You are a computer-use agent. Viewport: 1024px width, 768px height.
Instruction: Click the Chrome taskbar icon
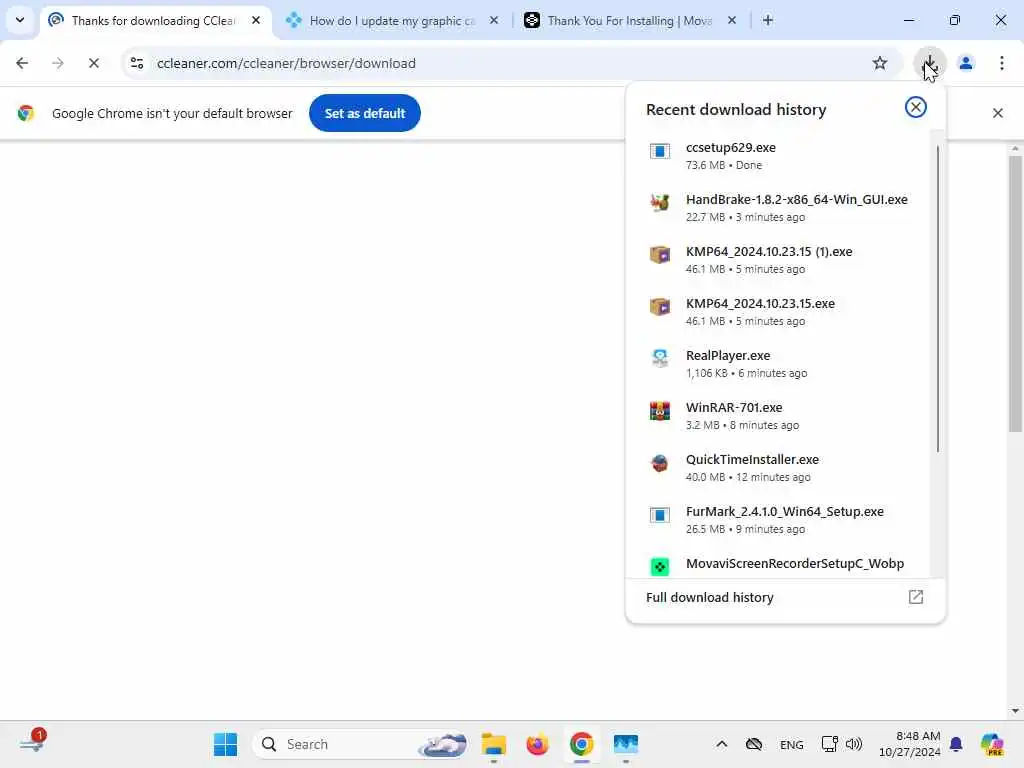click(581, 744)
